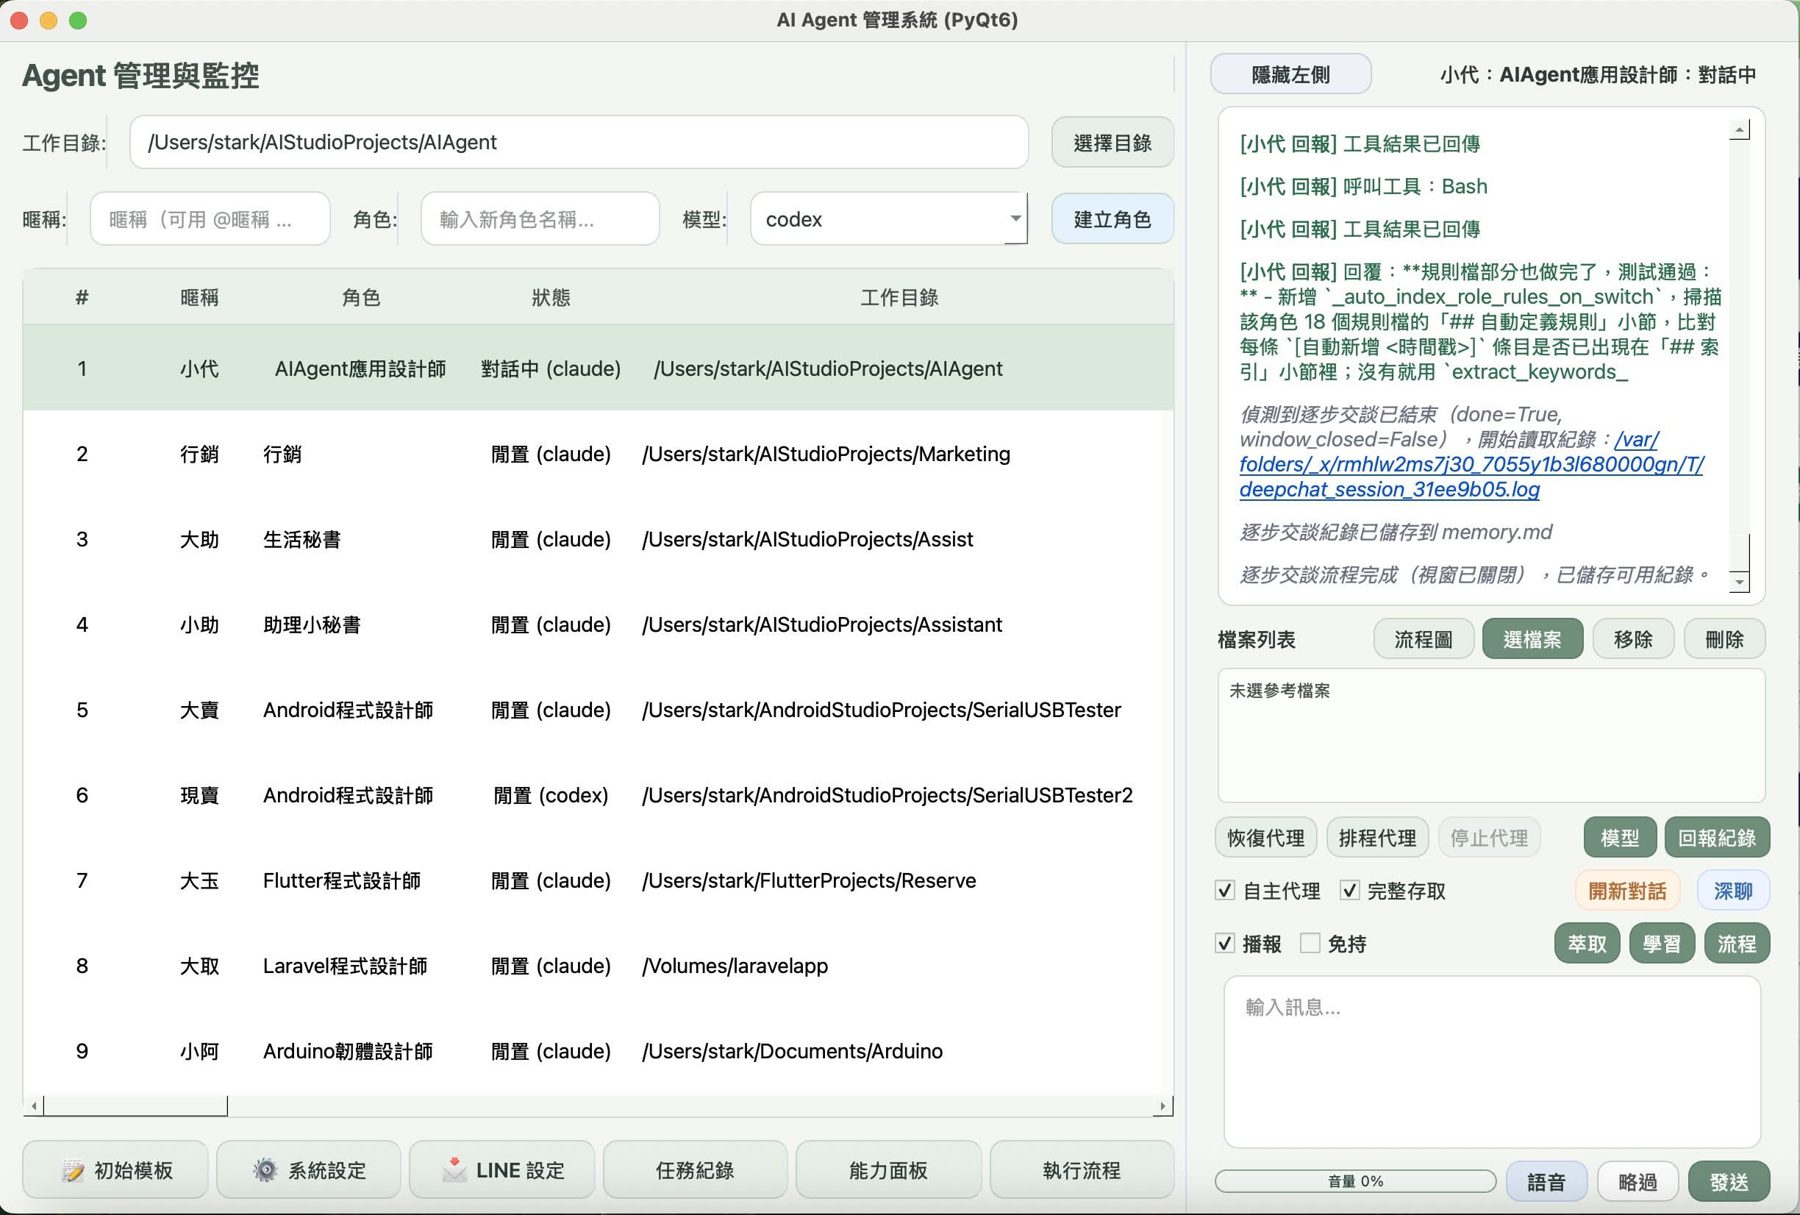Viewport: 1800px width, 1215px height.
Task: Click the 音量 0% volume bar
Action: [1355, 1181]
